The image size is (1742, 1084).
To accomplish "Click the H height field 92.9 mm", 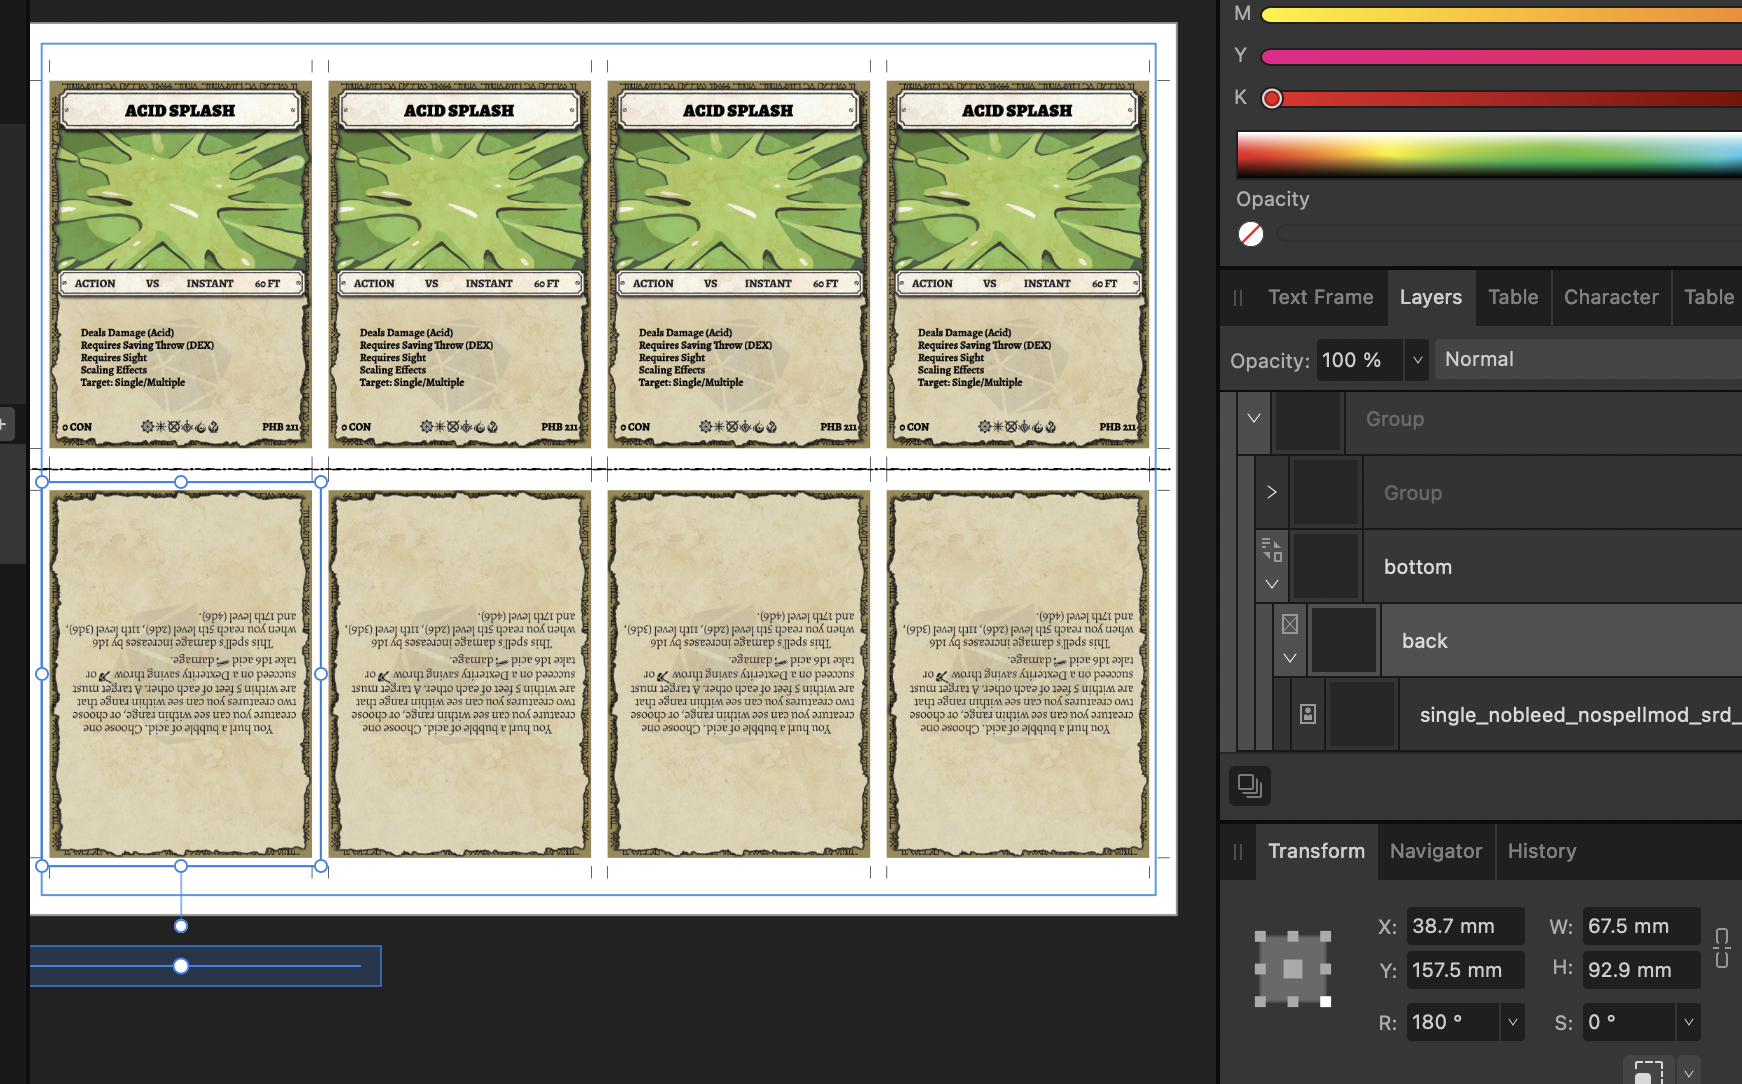I will pos(1641,970).
